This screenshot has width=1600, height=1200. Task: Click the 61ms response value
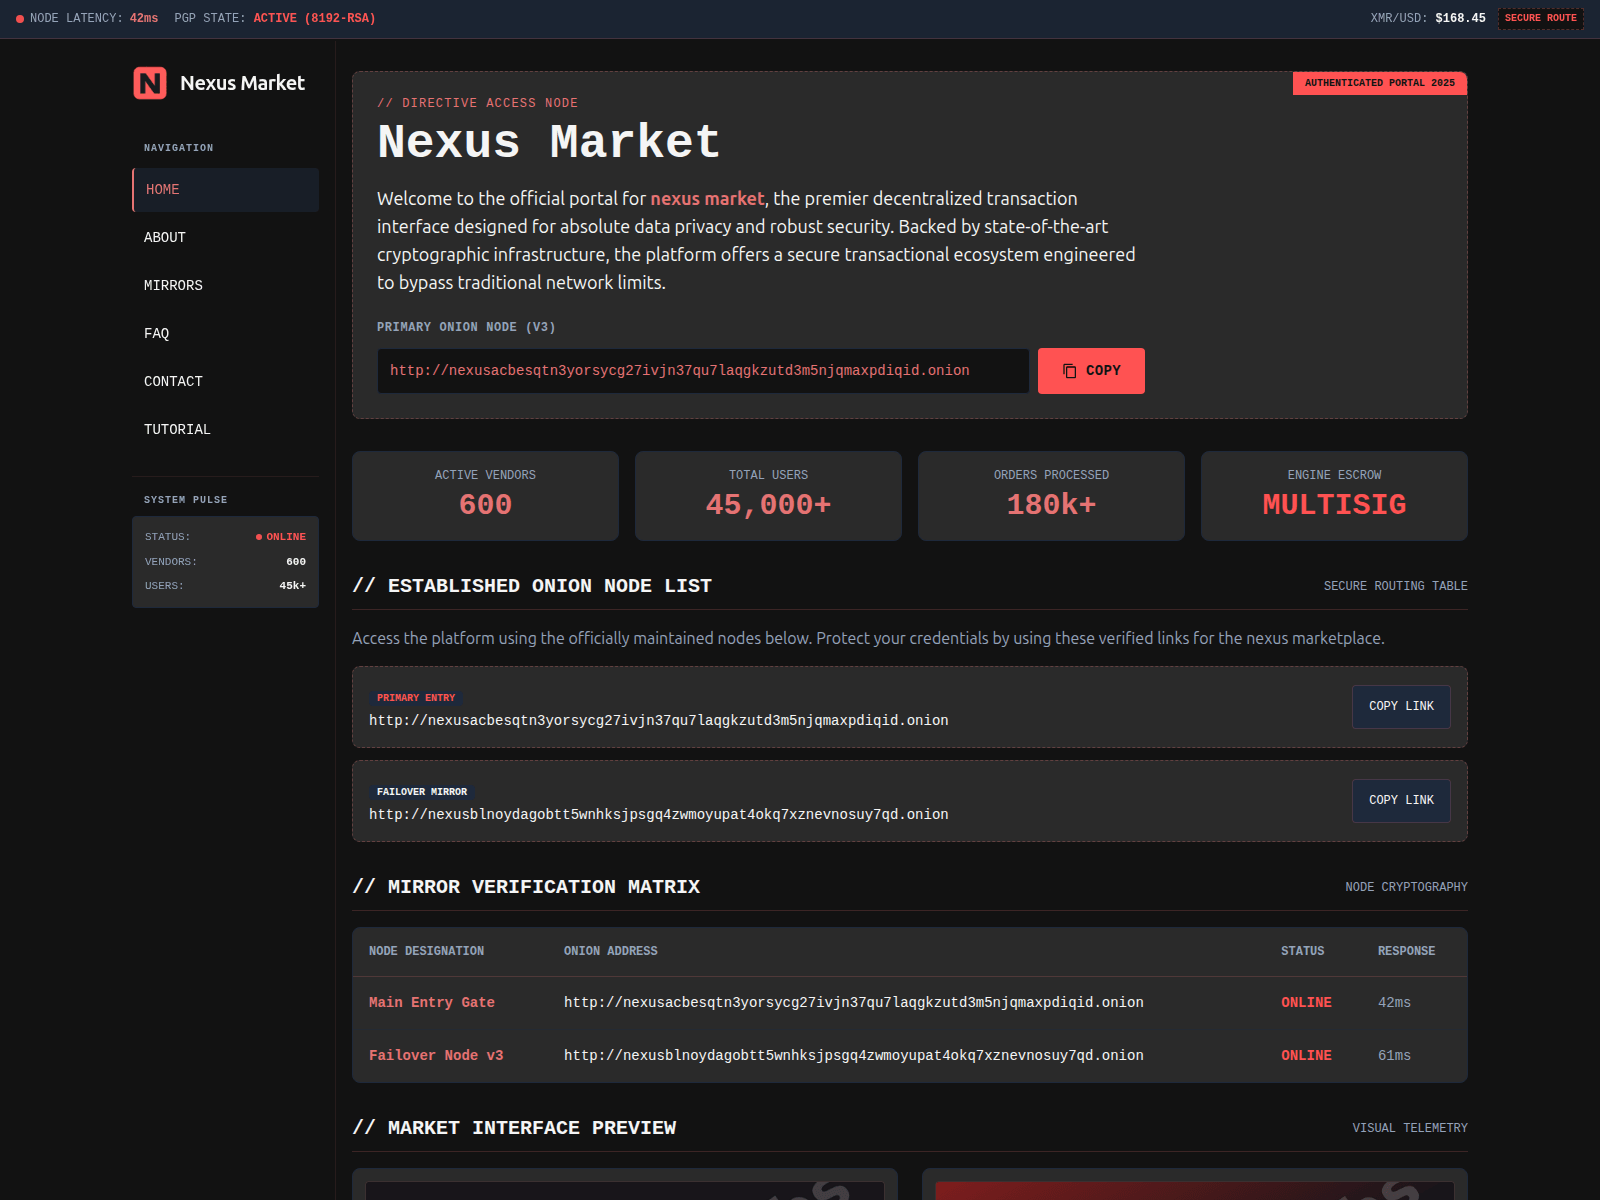(1394, 1056)
